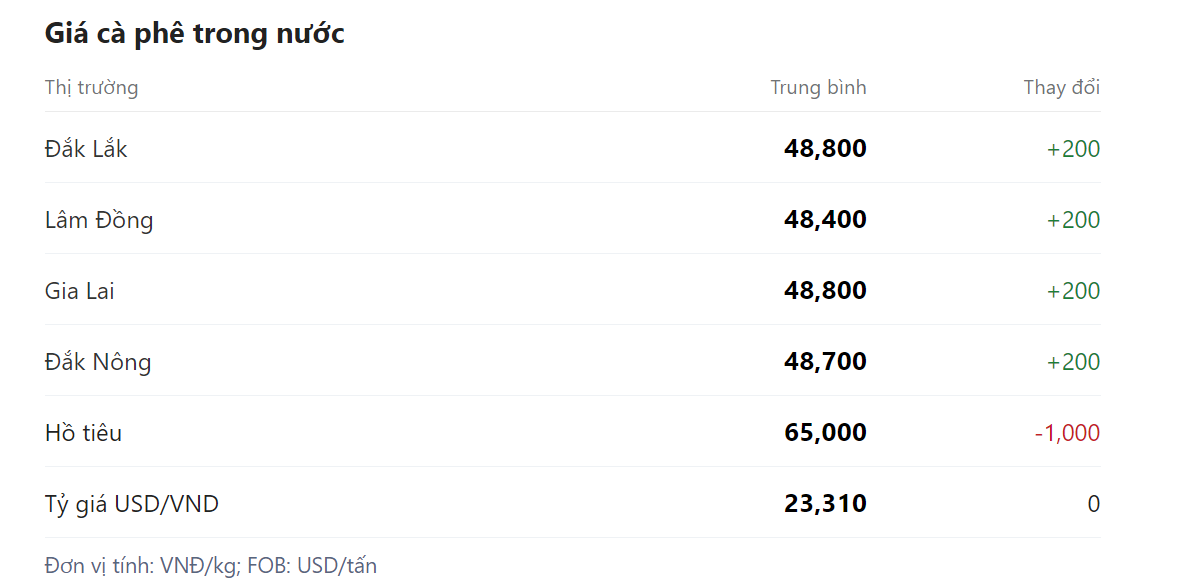Click Lâm Đồng's green +200 change
1188x583 pixels.
tap(1073, 220)
